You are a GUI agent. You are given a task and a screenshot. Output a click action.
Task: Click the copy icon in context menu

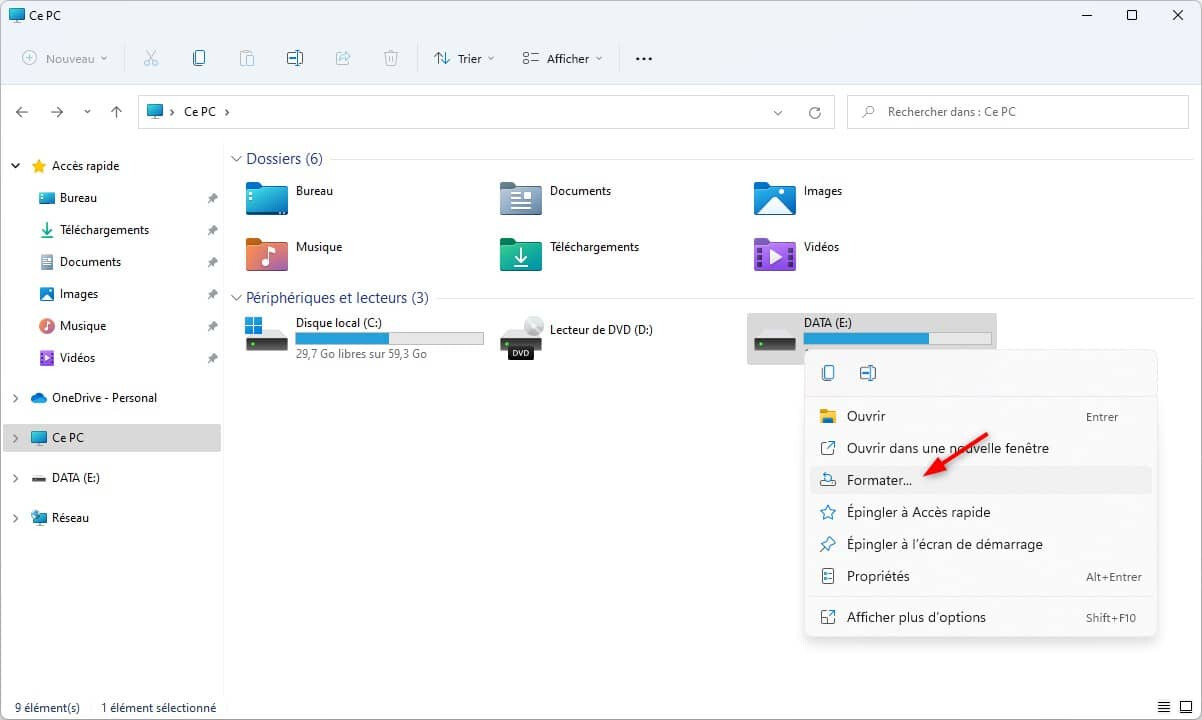click(x=828, y=373)
